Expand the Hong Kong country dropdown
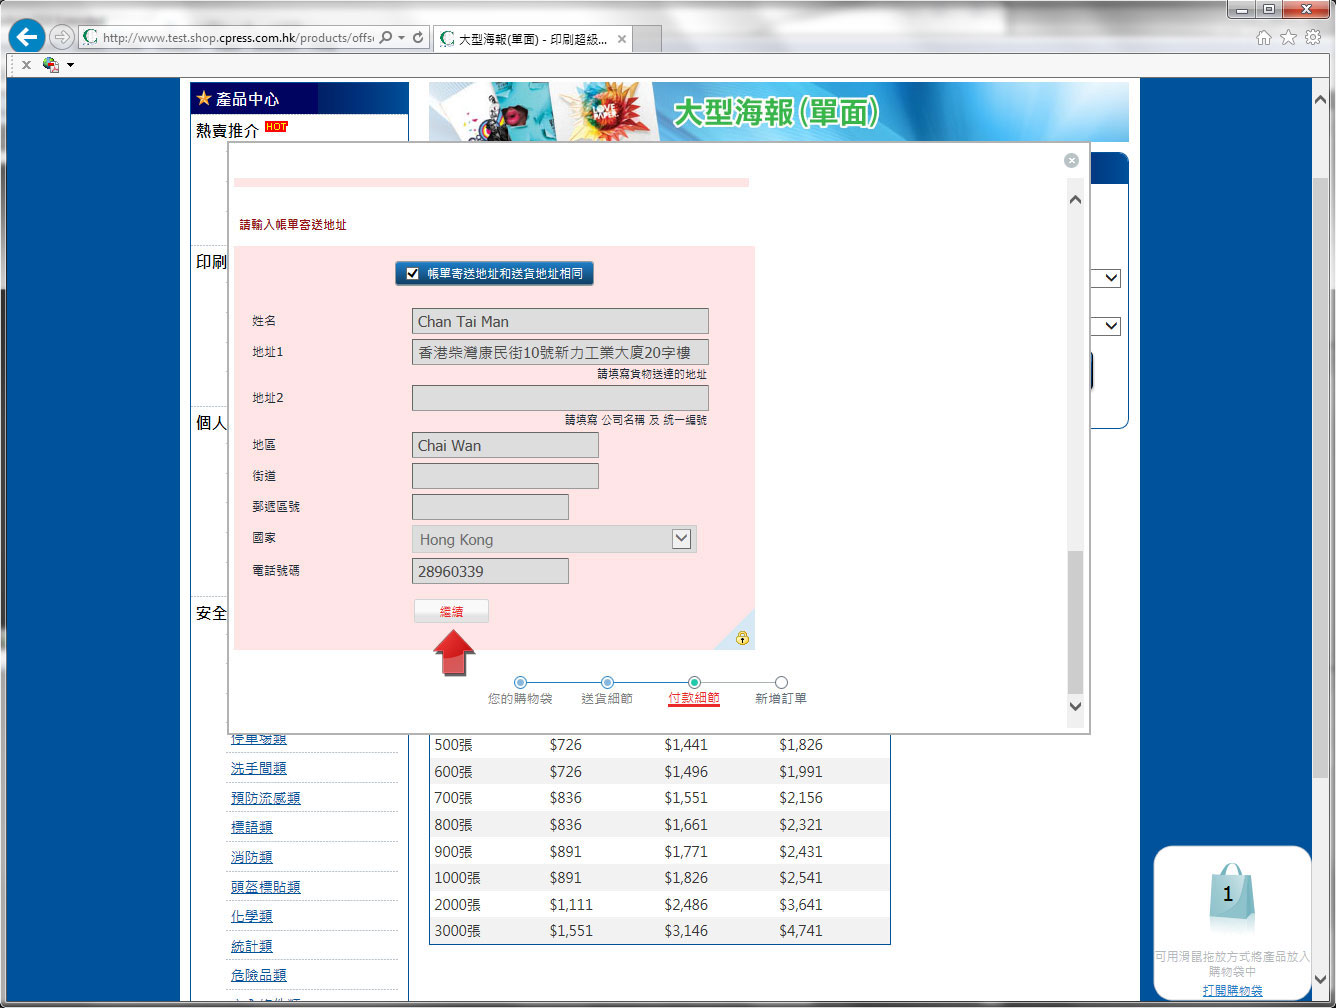1336x1008 pixels. (x=681, y=539)
